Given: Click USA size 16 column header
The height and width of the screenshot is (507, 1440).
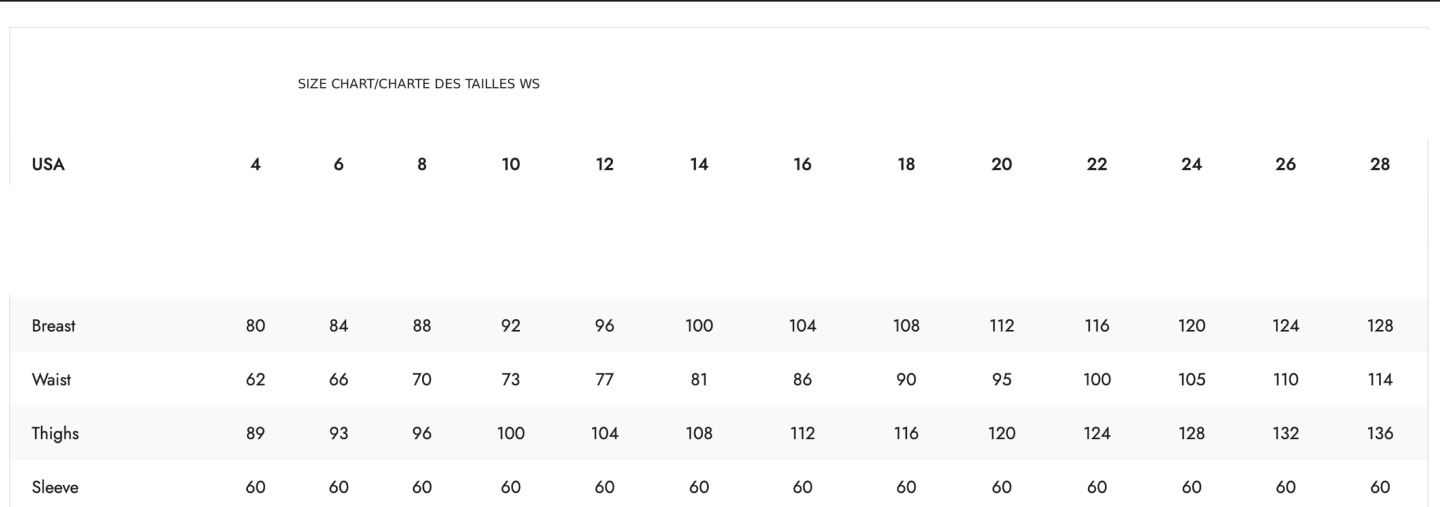Looking at the screenshot, I should (x=803, y=165).
